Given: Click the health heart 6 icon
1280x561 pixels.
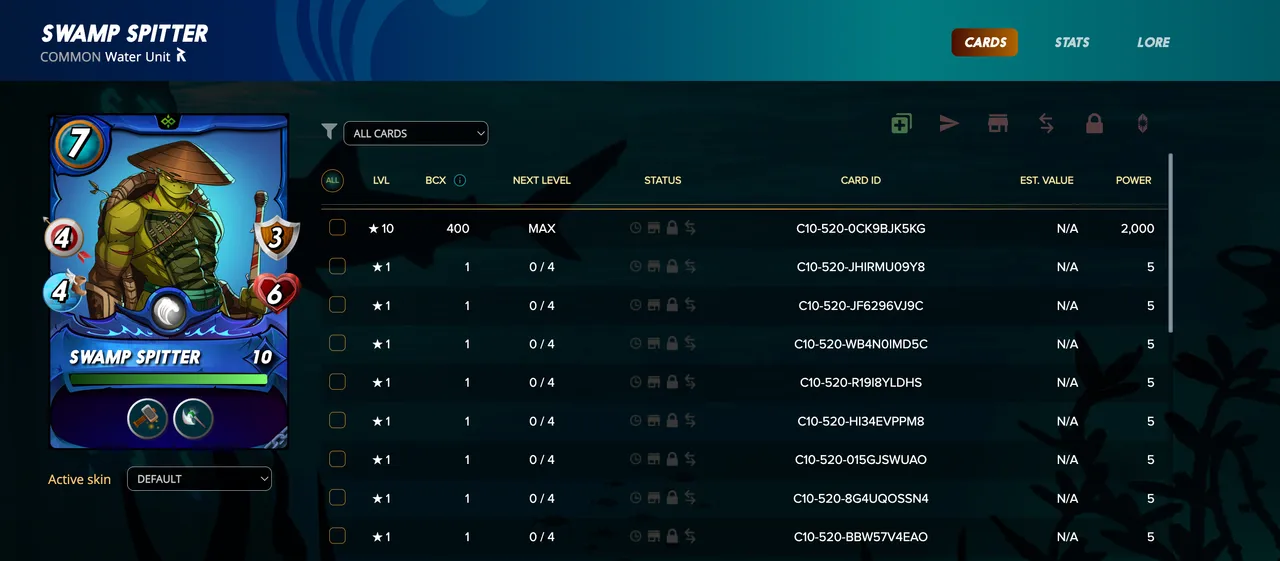Looking at the screenshot, I should tap(277, 293).
